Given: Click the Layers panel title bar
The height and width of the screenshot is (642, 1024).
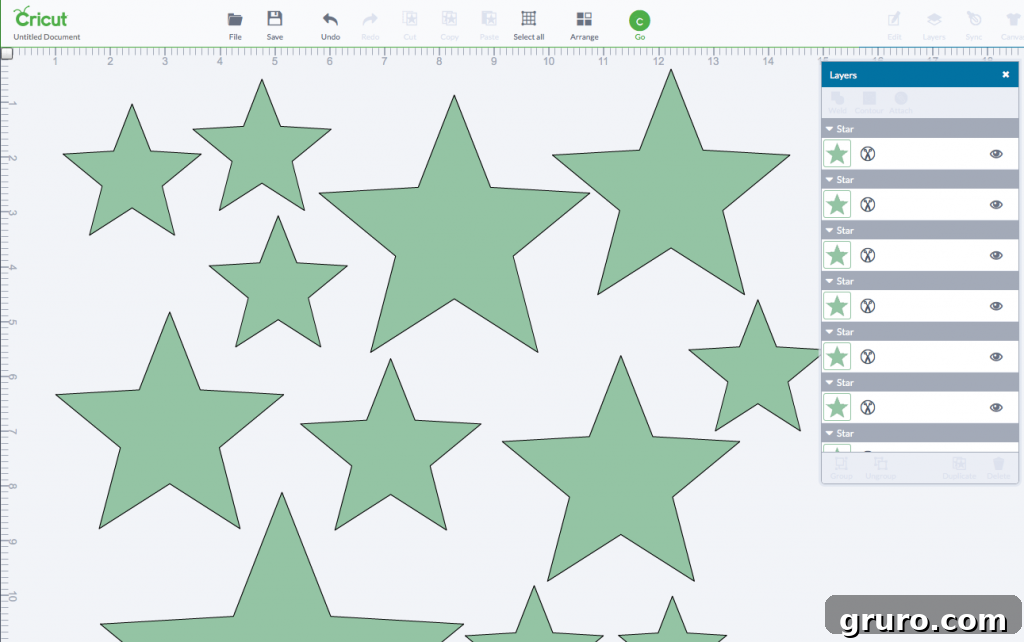Looking at the screenshot, I should [x=920, y=74].
